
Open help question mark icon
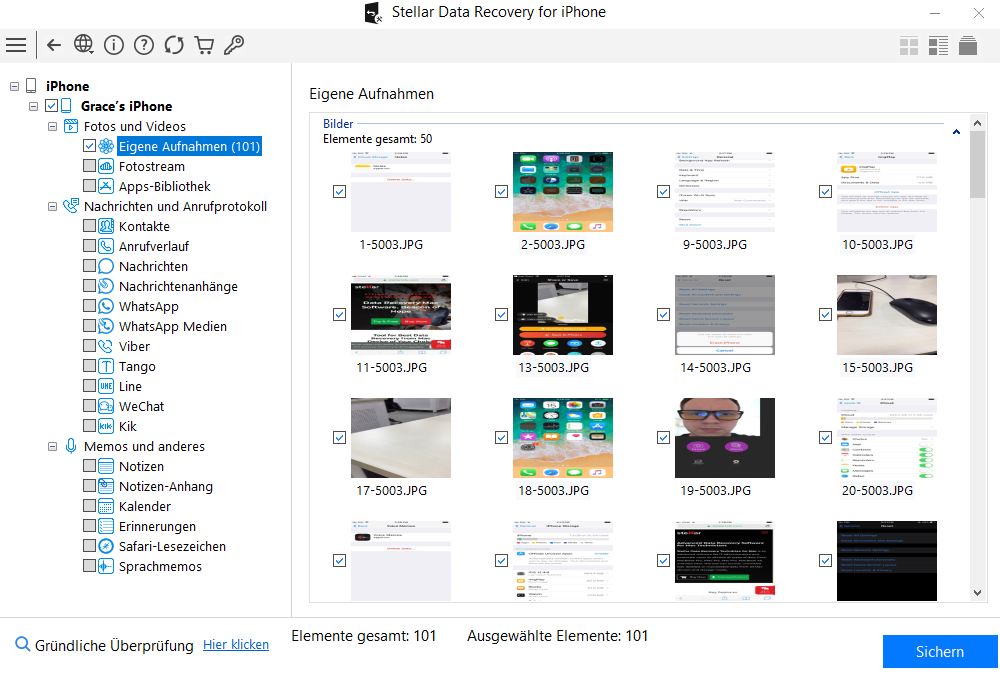click(x=144, y=45)
